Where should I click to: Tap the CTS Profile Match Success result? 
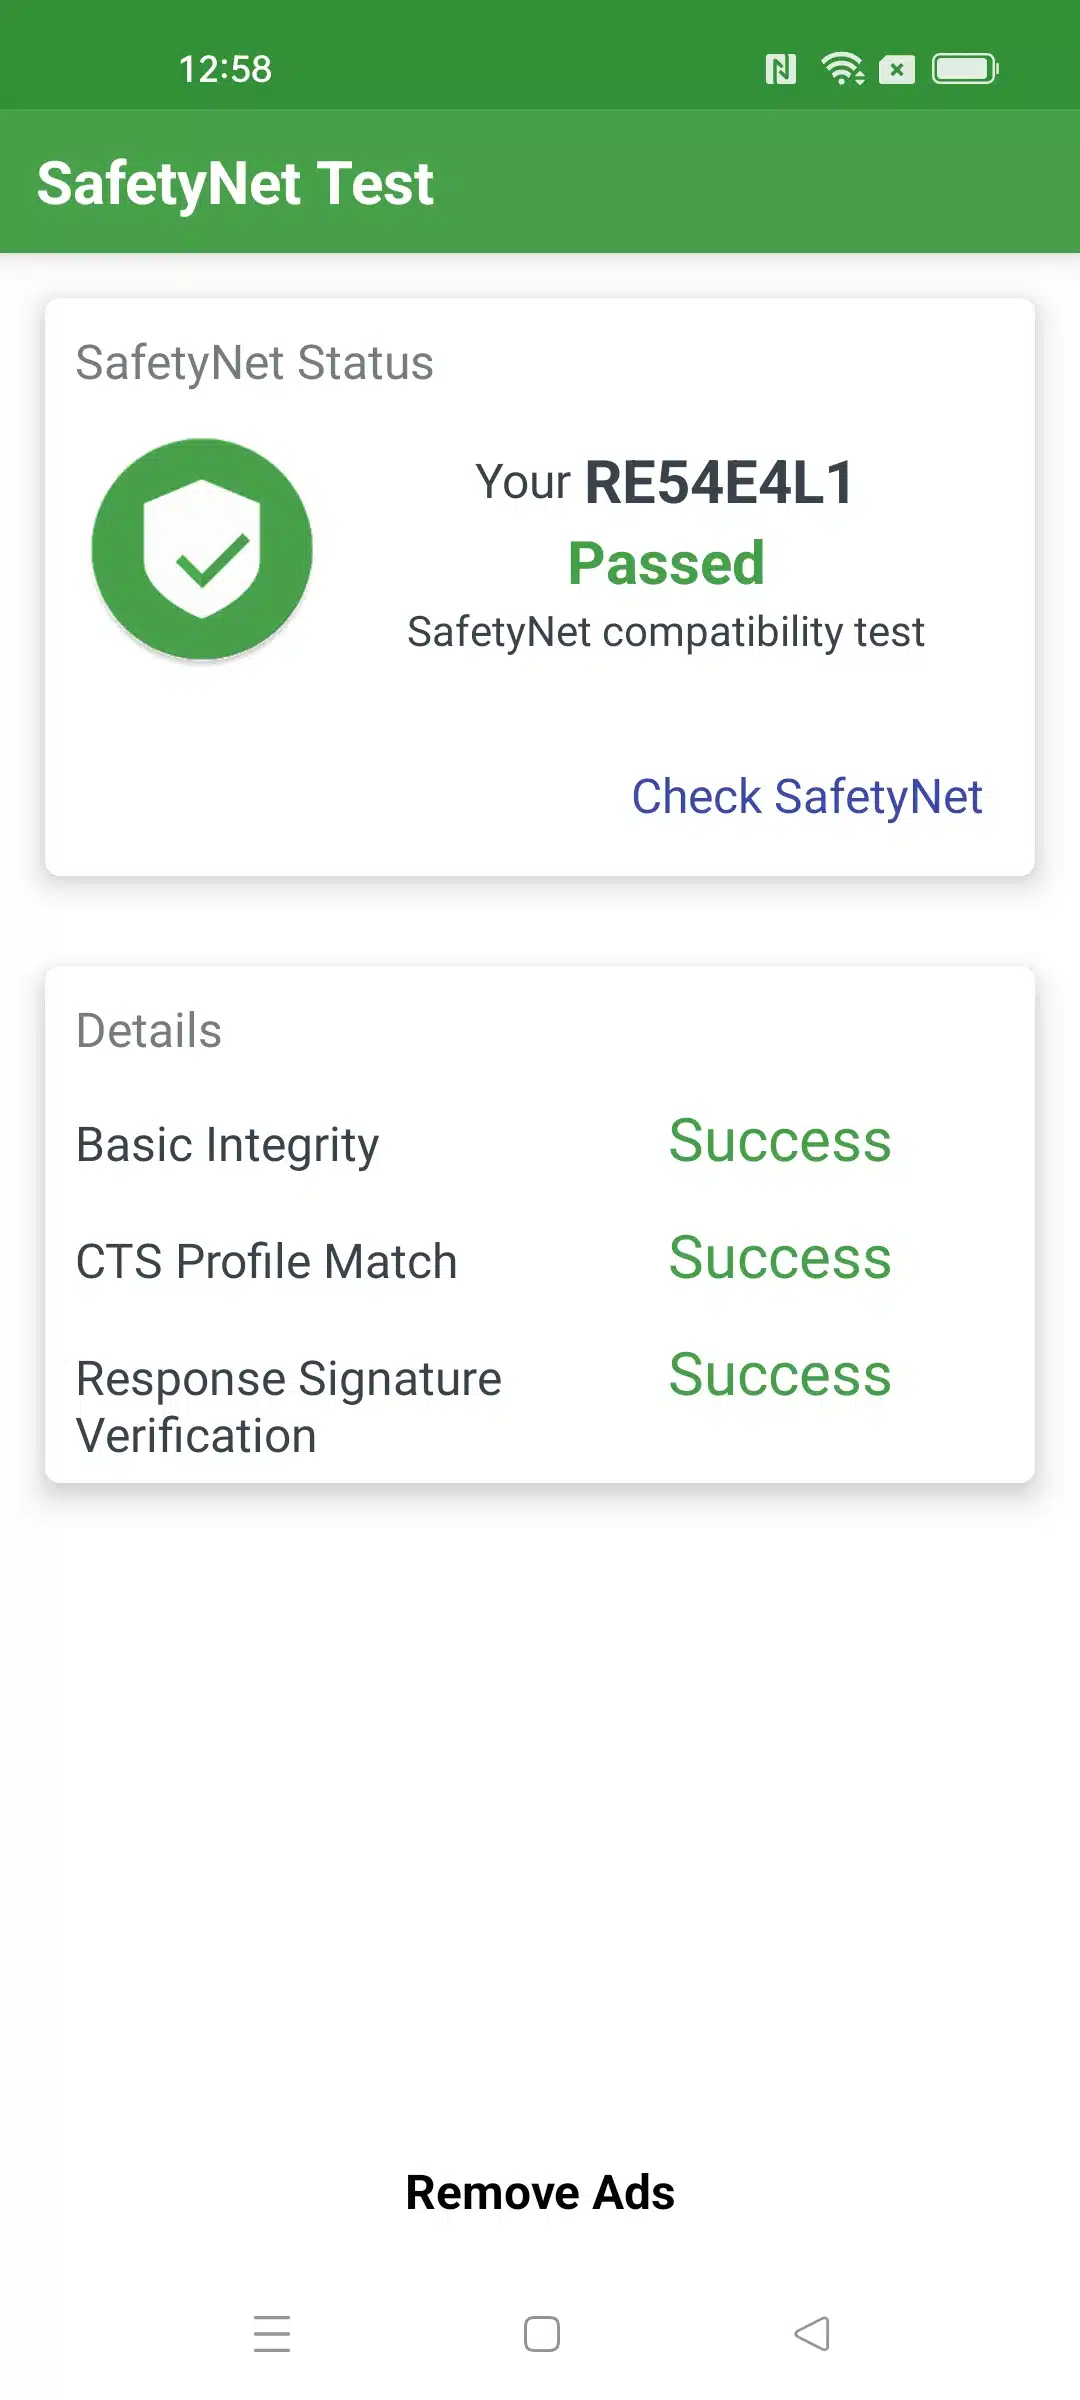[x=779, y=1258]
